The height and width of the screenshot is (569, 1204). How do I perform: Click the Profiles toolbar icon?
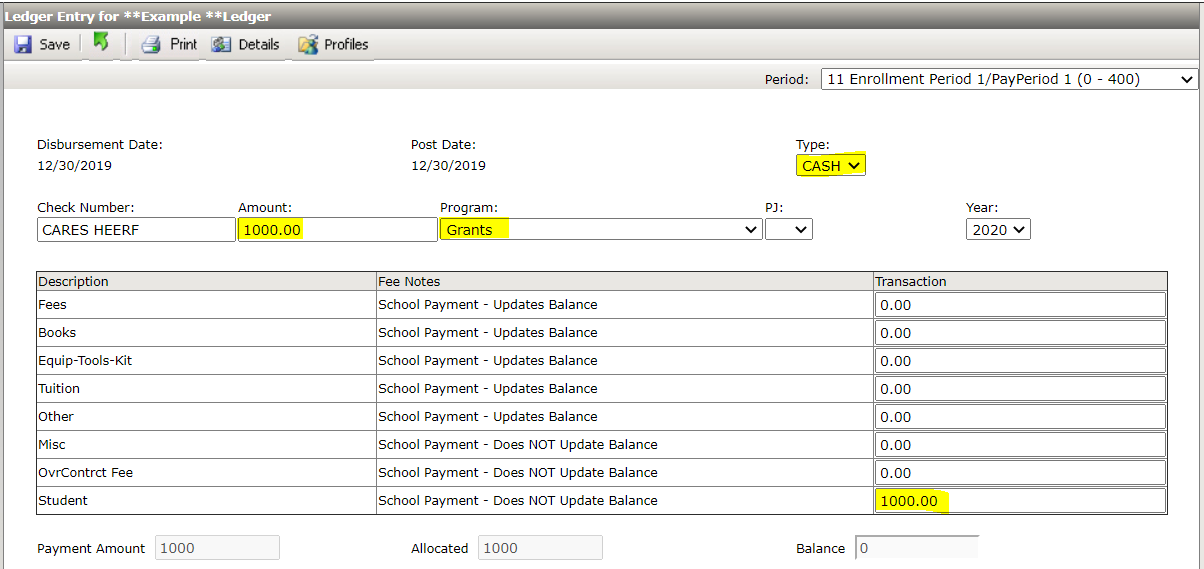coord(307,45)
